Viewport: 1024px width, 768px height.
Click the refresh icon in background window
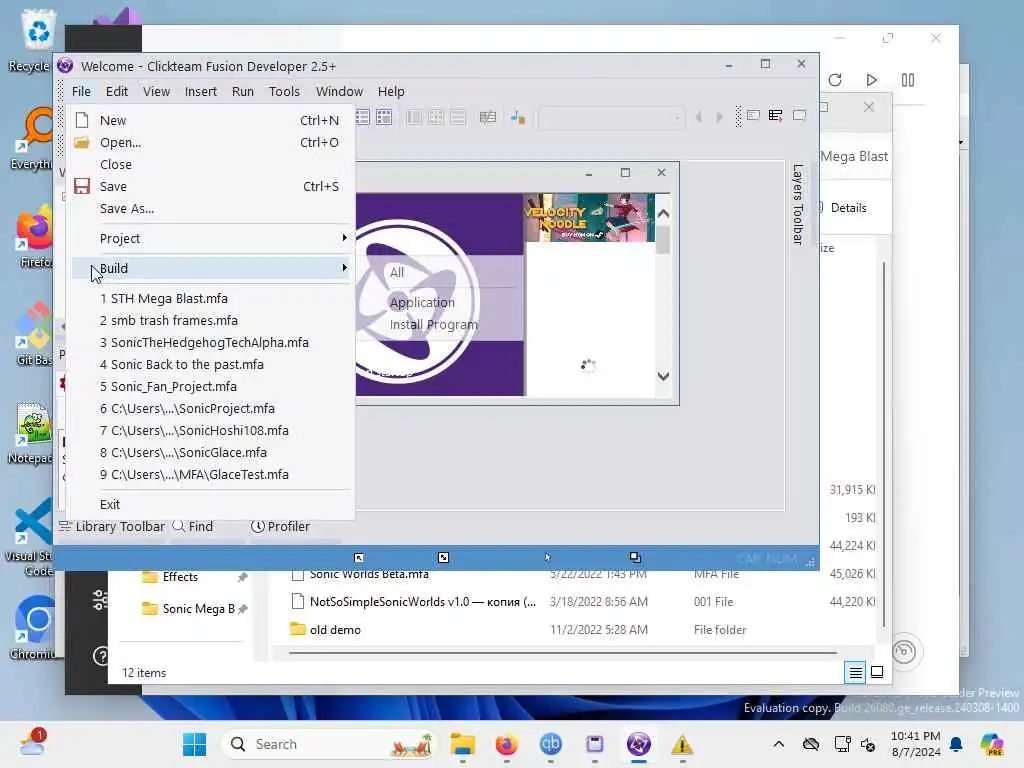click(835, 80)
